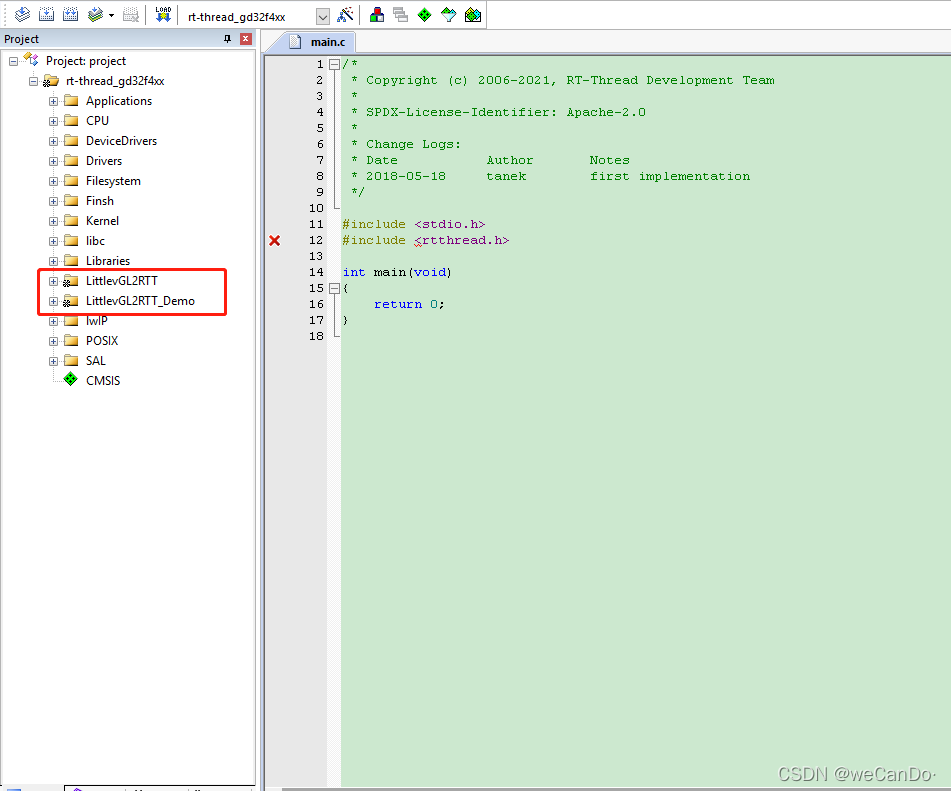Select the CMSIS component label

pyautogui.click(x=103, y=381)
